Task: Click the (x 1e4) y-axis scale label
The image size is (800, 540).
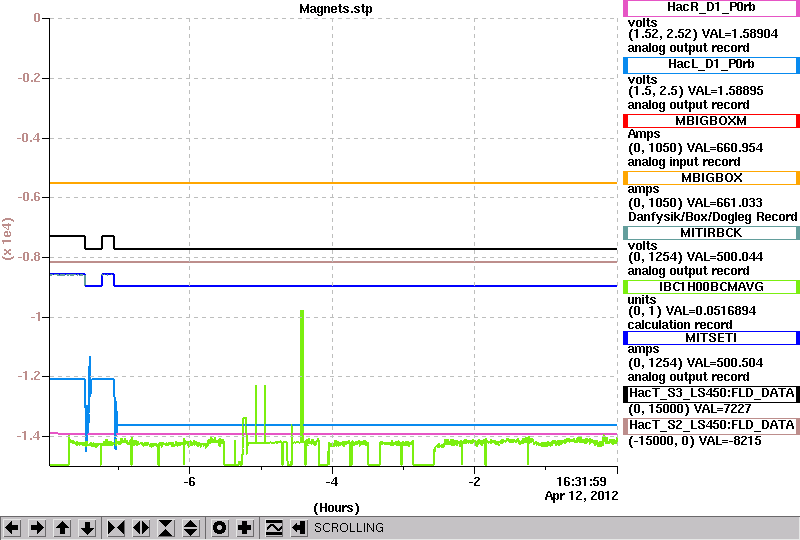Action: (x=8, y=239)
